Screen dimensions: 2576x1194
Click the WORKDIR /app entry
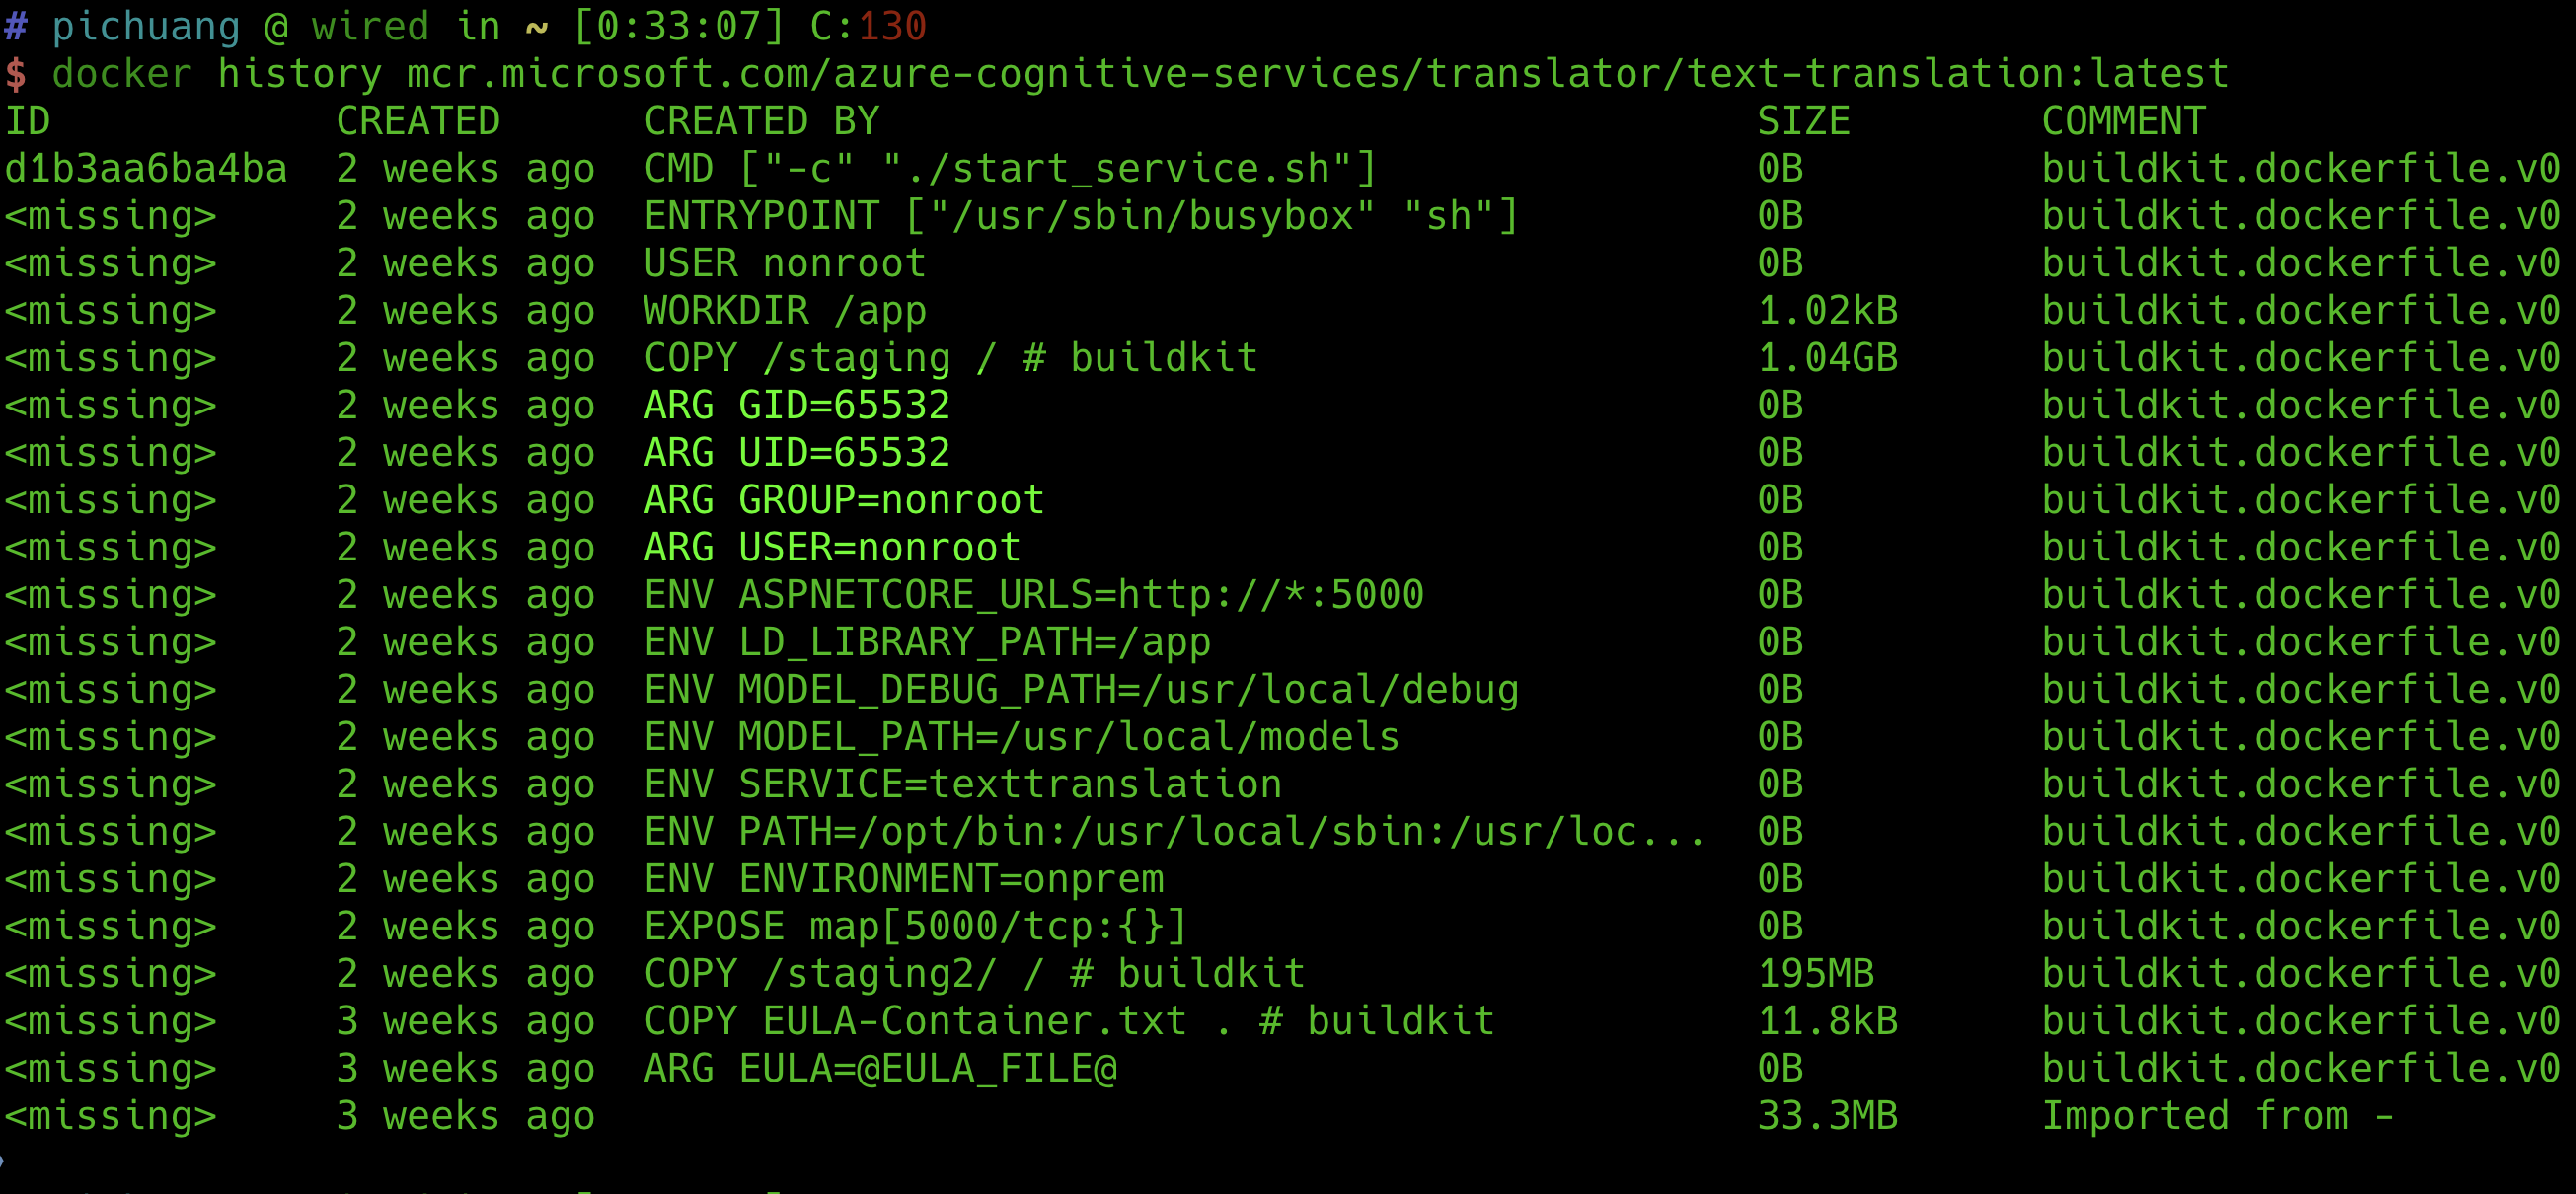click(x=785, y=311)
